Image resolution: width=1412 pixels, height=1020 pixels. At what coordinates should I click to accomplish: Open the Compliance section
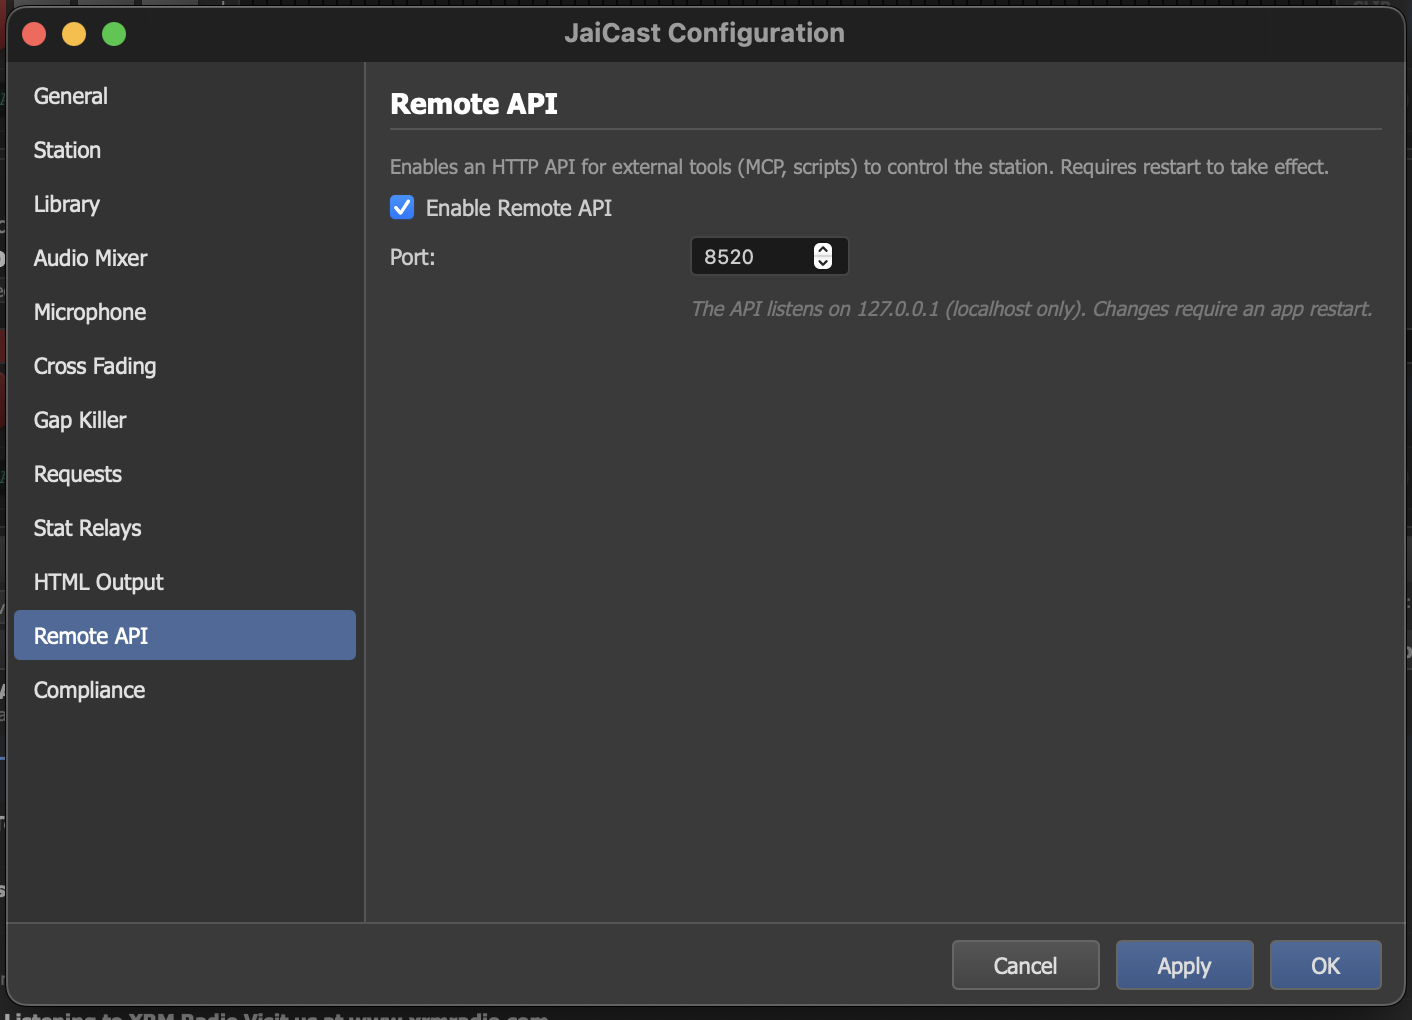185,690
